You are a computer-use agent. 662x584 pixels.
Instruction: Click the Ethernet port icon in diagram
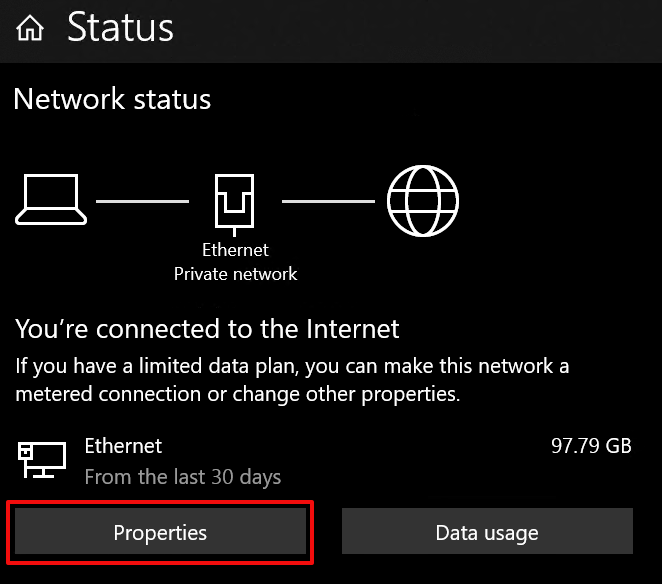coord(235,199)
